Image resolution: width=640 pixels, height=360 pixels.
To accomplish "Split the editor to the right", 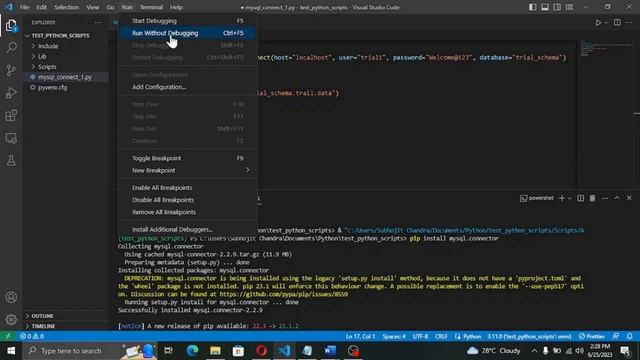I will pyautogui.click(x=617, y=23).
